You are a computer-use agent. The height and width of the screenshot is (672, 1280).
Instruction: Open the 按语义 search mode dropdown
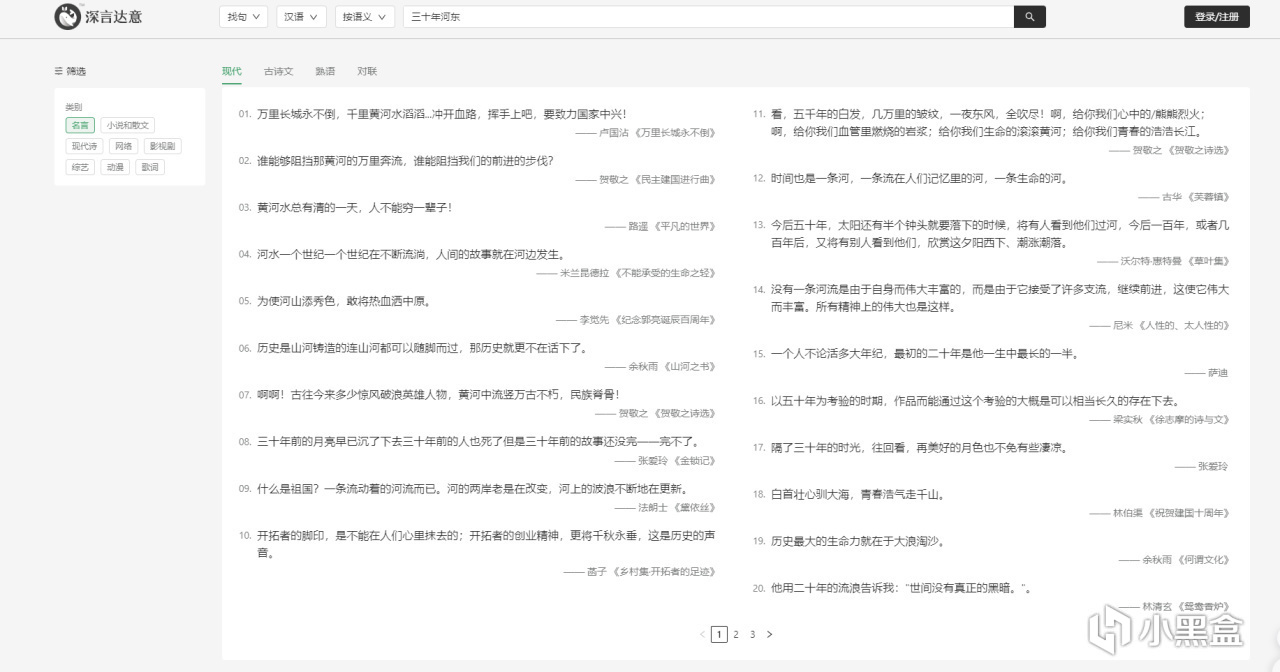point(364,17)
